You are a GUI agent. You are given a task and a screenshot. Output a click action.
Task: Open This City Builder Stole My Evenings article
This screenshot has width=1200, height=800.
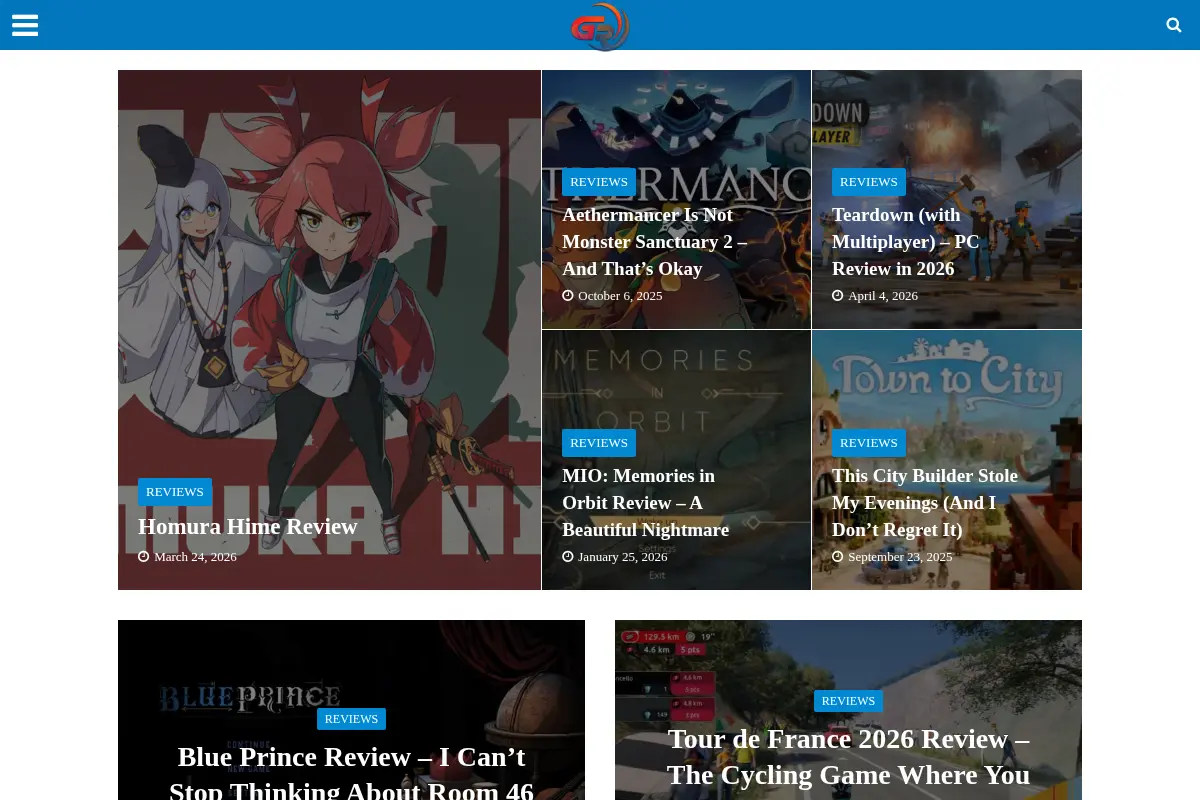click(925, 503)
